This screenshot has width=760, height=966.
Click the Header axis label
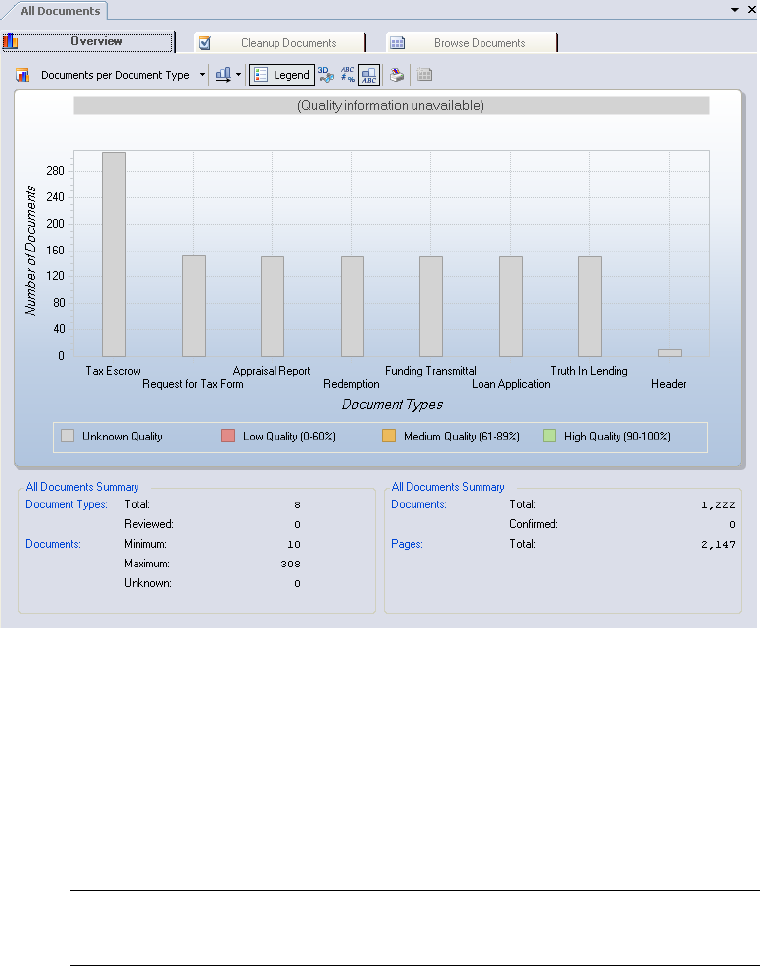pos(668,384)
